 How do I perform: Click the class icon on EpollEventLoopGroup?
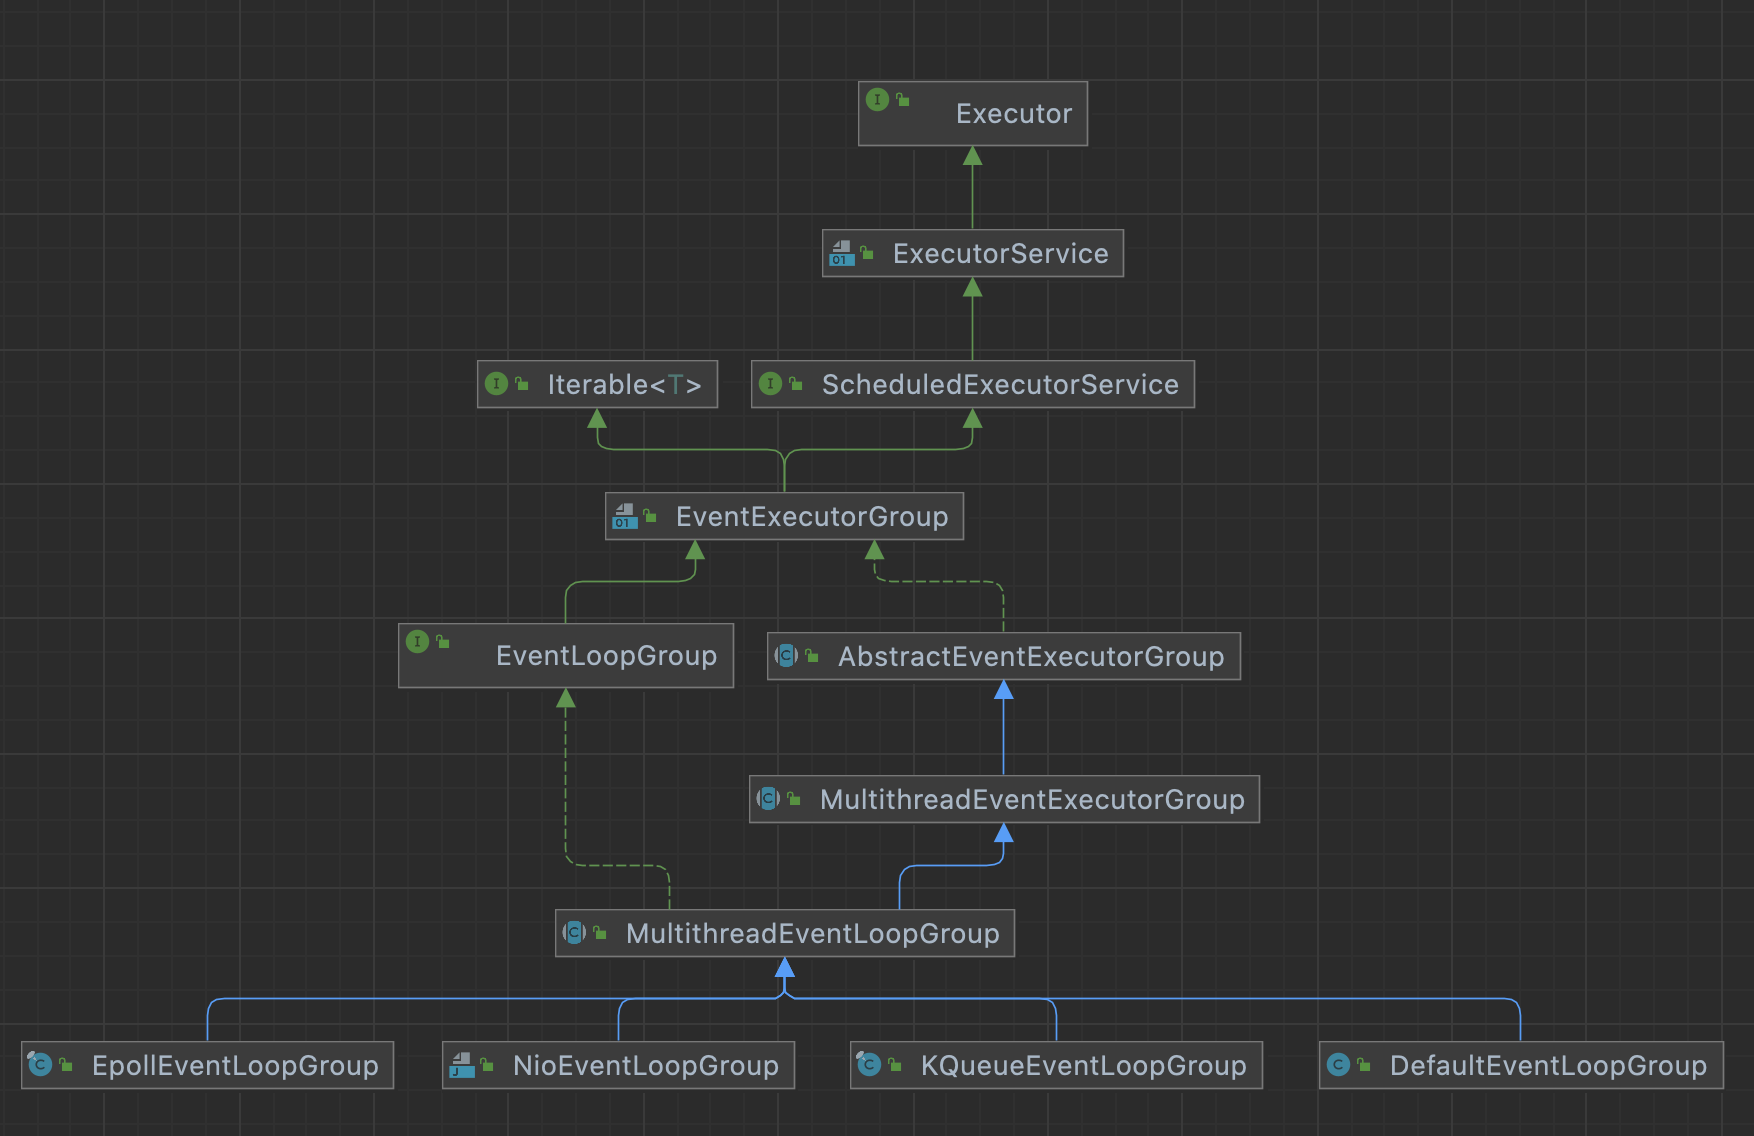(40, 1064)
